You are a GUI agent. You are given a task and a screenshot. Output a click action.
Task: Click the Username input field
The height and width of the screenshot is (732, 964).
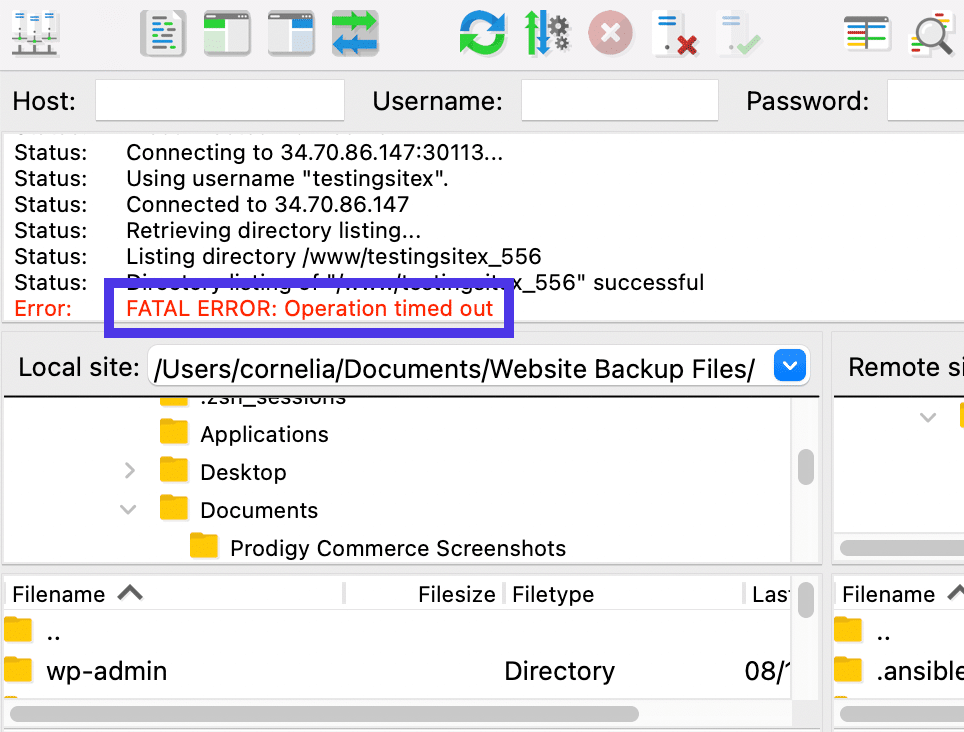coord(620,101)
